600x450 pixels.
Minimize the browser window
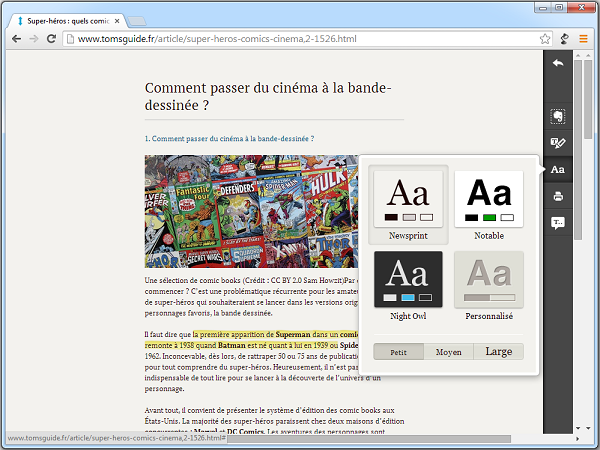[543, 7]
